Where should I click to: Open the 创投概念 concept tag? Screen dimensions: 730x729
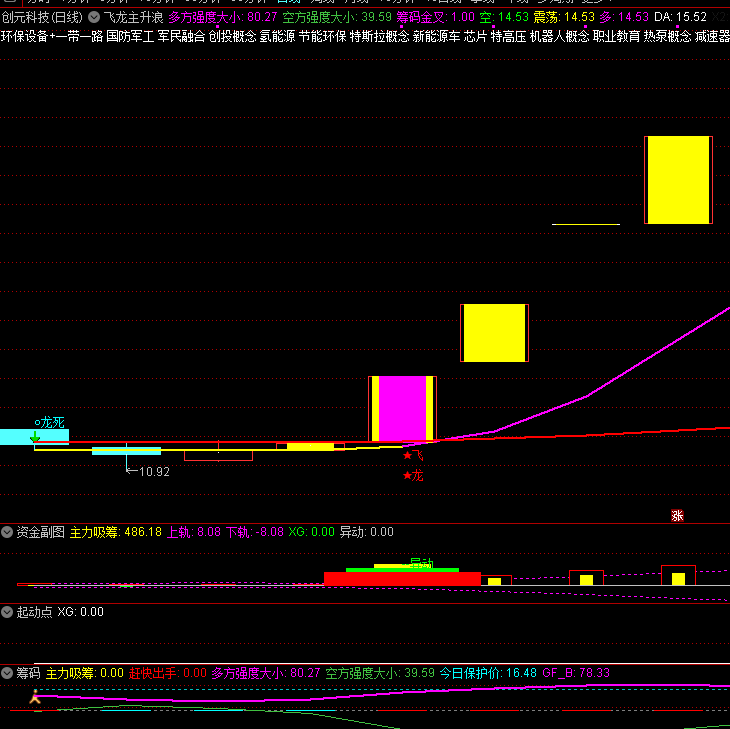click(x=232, y=36)
